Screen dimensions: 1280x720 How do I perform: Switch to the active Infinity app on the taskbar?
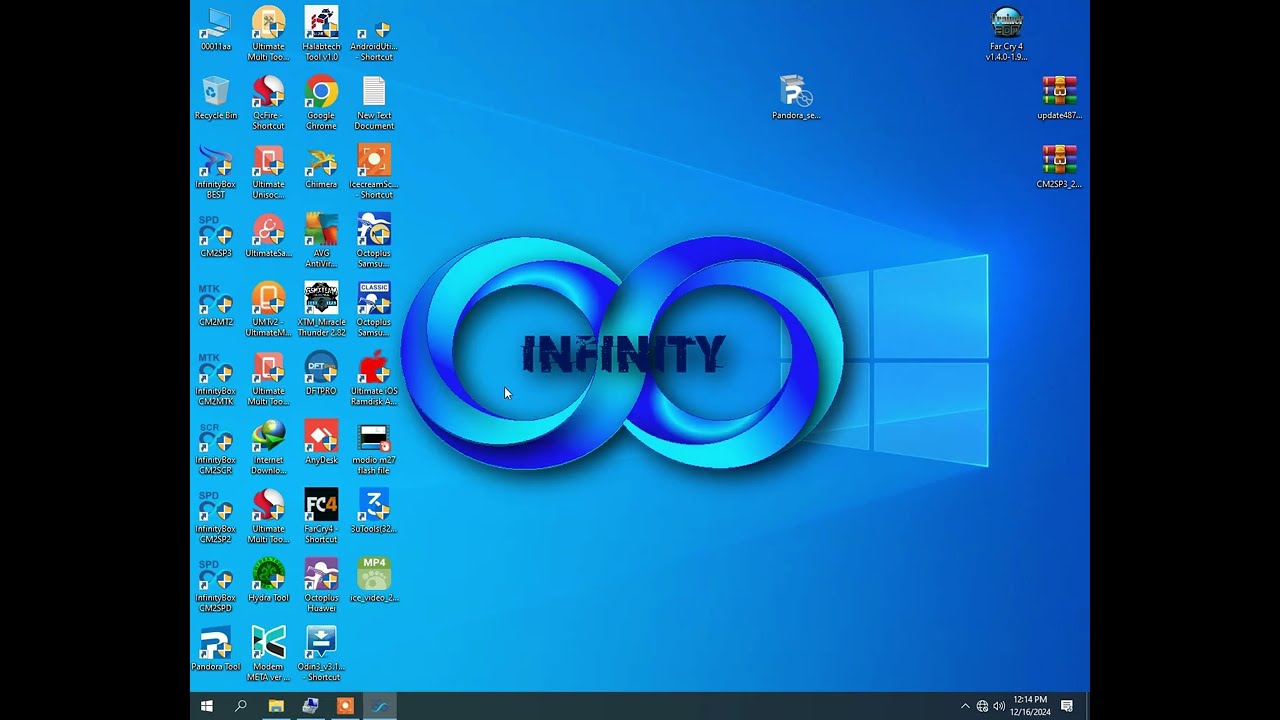pos(379,706)
